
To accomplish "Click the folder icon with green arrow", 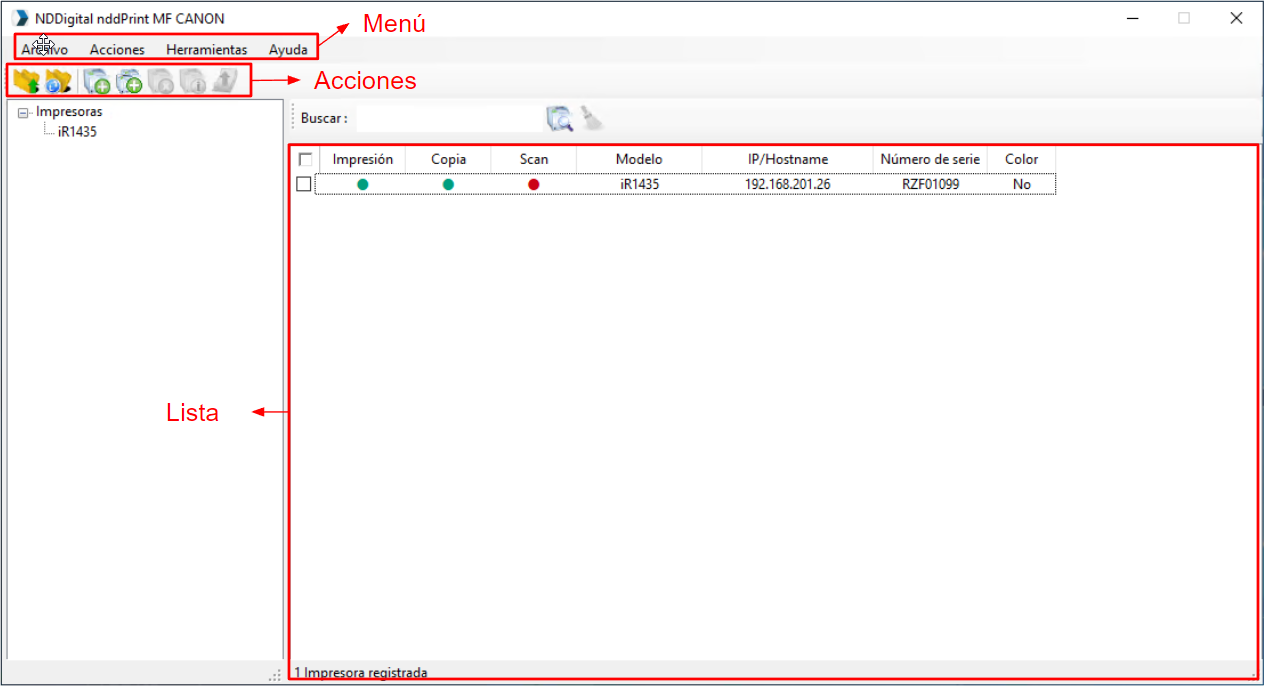I will pos(26,81).
